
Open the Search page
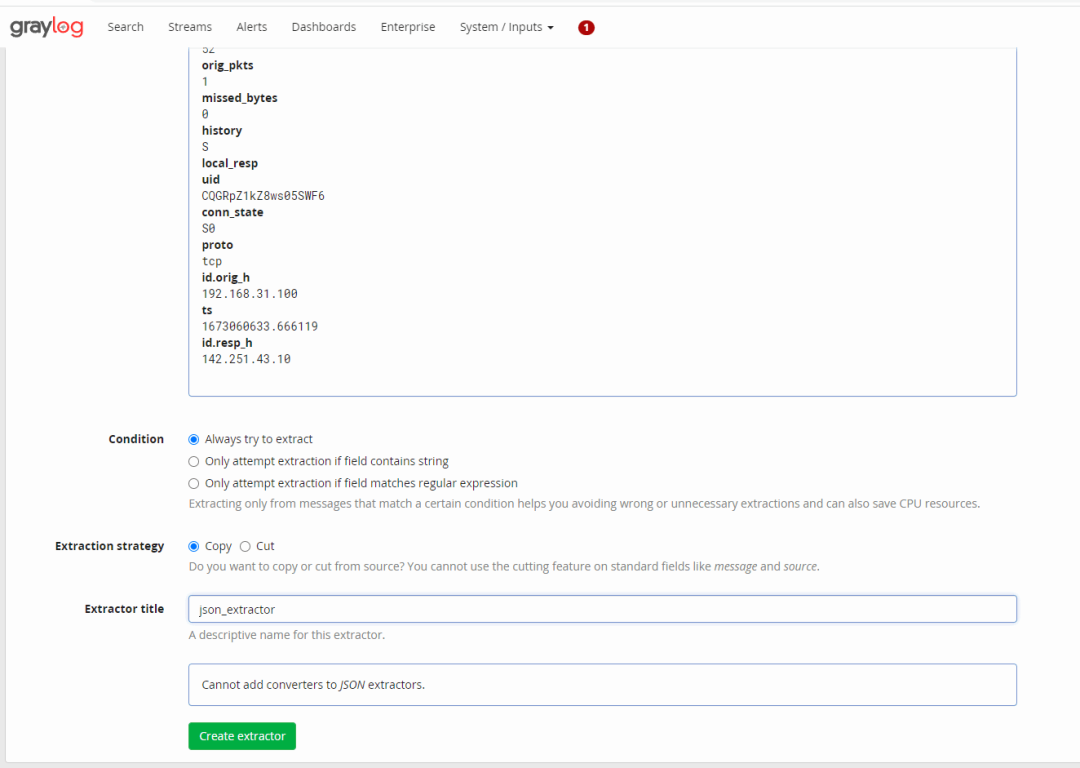coord(126,27)
